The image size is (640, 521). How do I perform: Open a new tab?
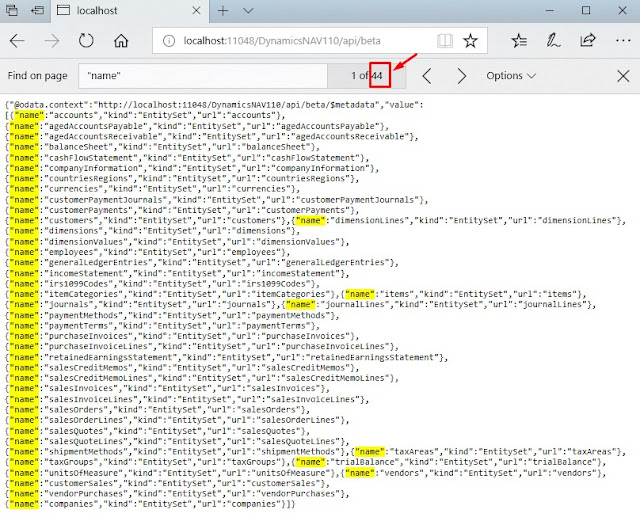click(223, 11)
